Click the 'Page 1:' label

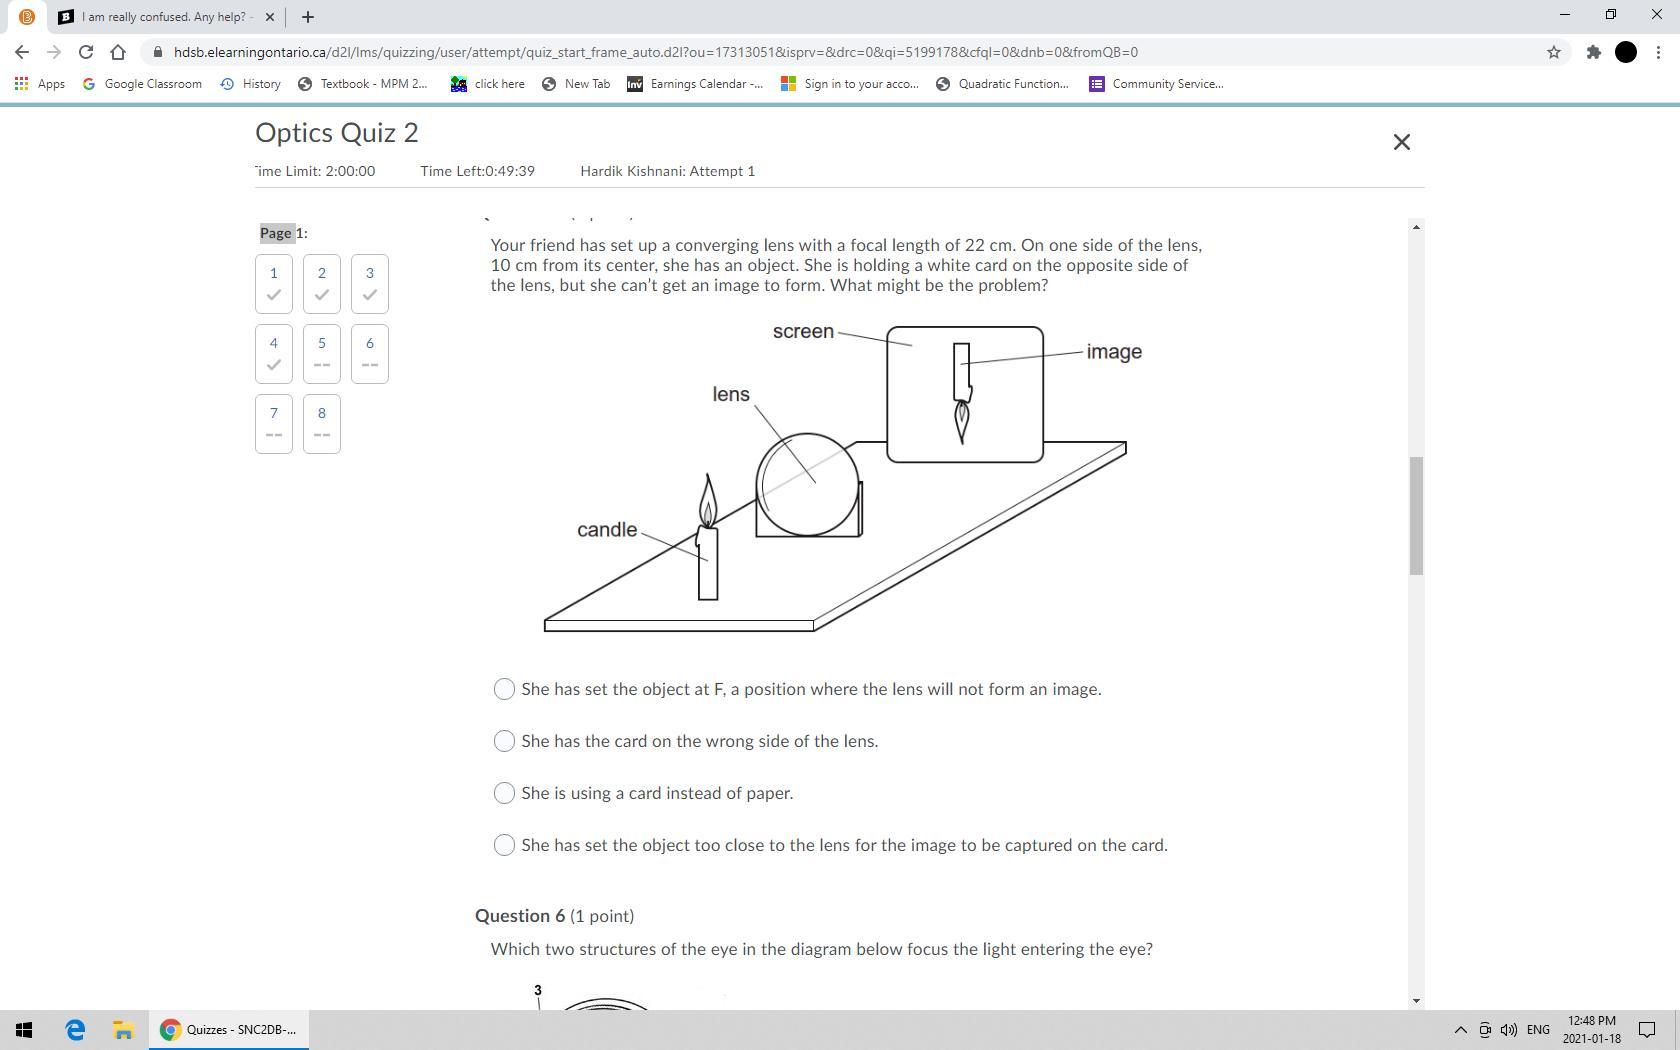pyautogui.click(x=284, y=233)
